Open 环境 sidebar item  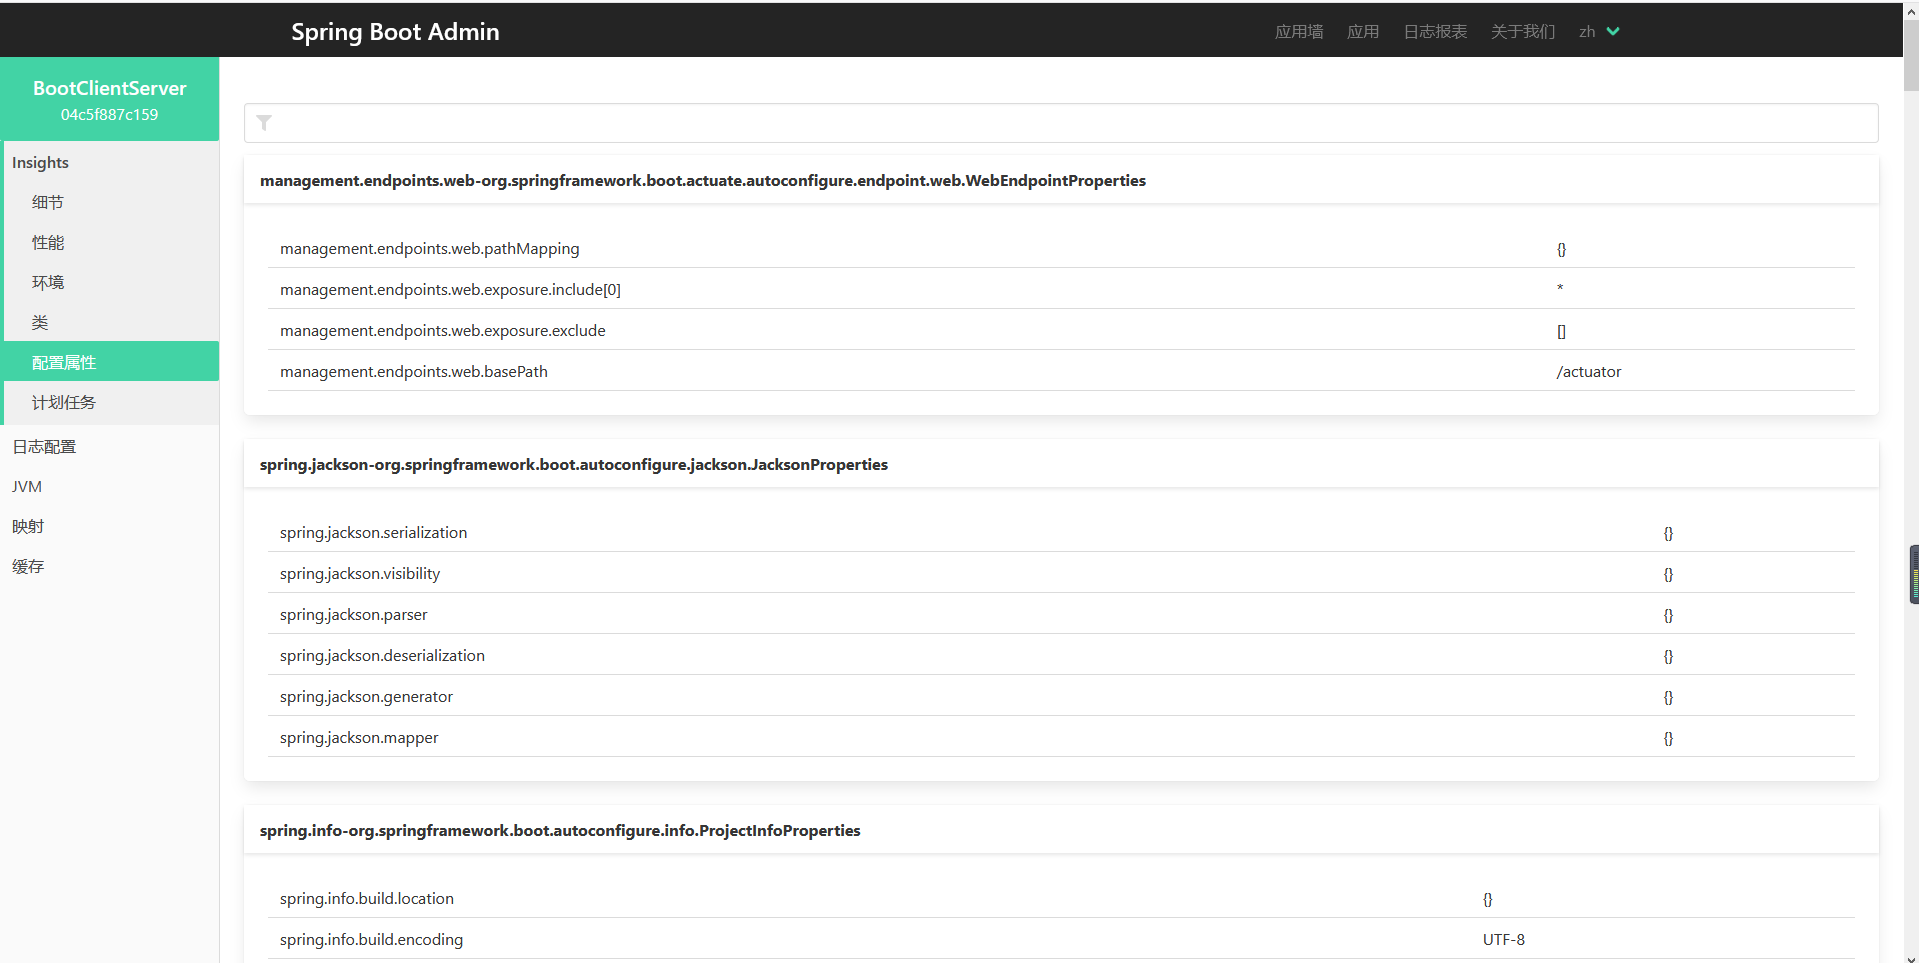click(48, 282)
